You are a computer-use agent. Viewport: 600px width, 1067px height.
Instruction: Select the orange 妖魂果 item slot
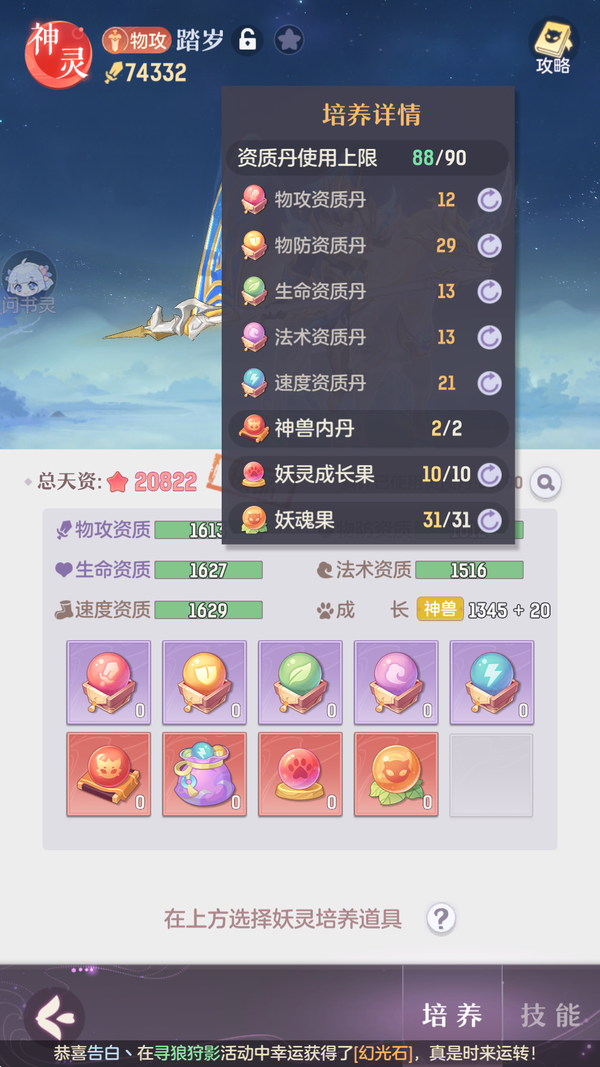[x=396, y=774]
